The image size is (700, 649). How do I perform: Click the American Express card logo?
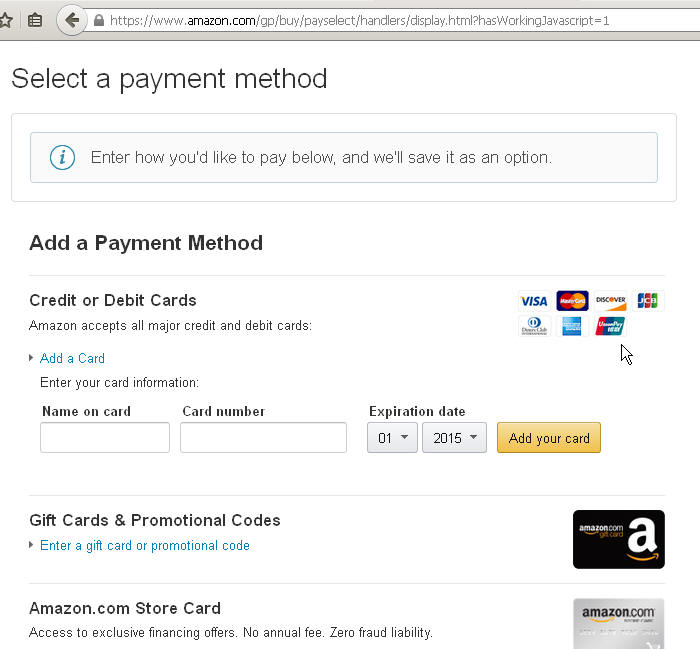[572, 326]
